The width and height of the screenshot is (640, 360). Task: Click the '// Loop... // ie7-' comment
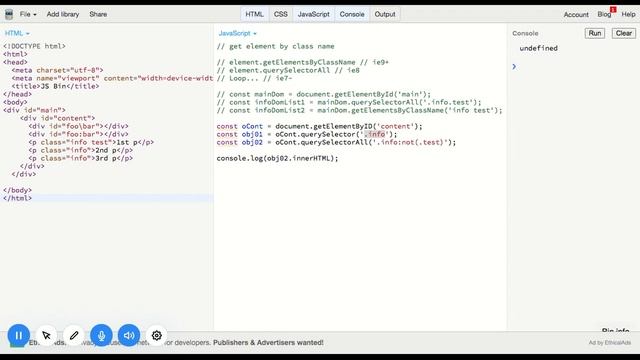(x=254, y=78)
